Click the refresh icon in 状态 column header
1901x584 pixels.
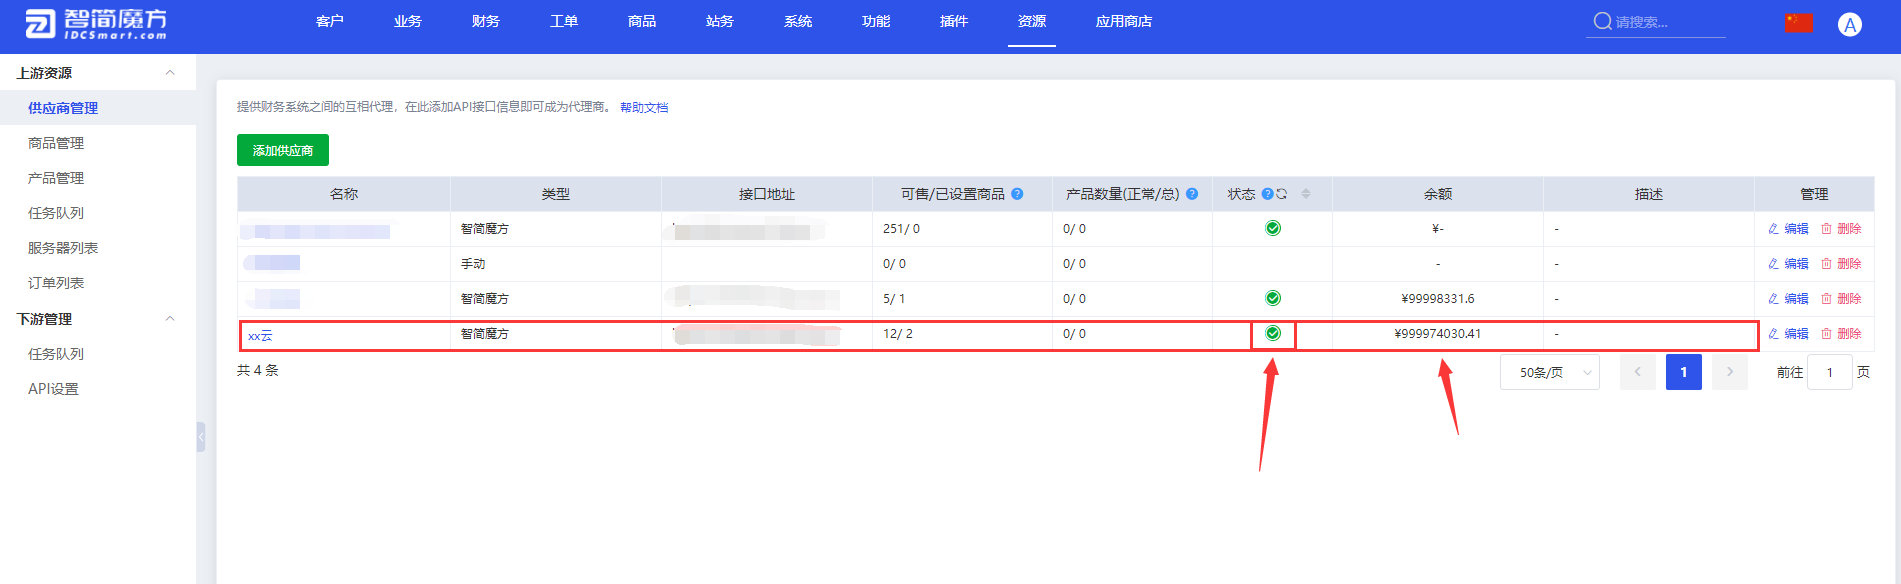1282,194
